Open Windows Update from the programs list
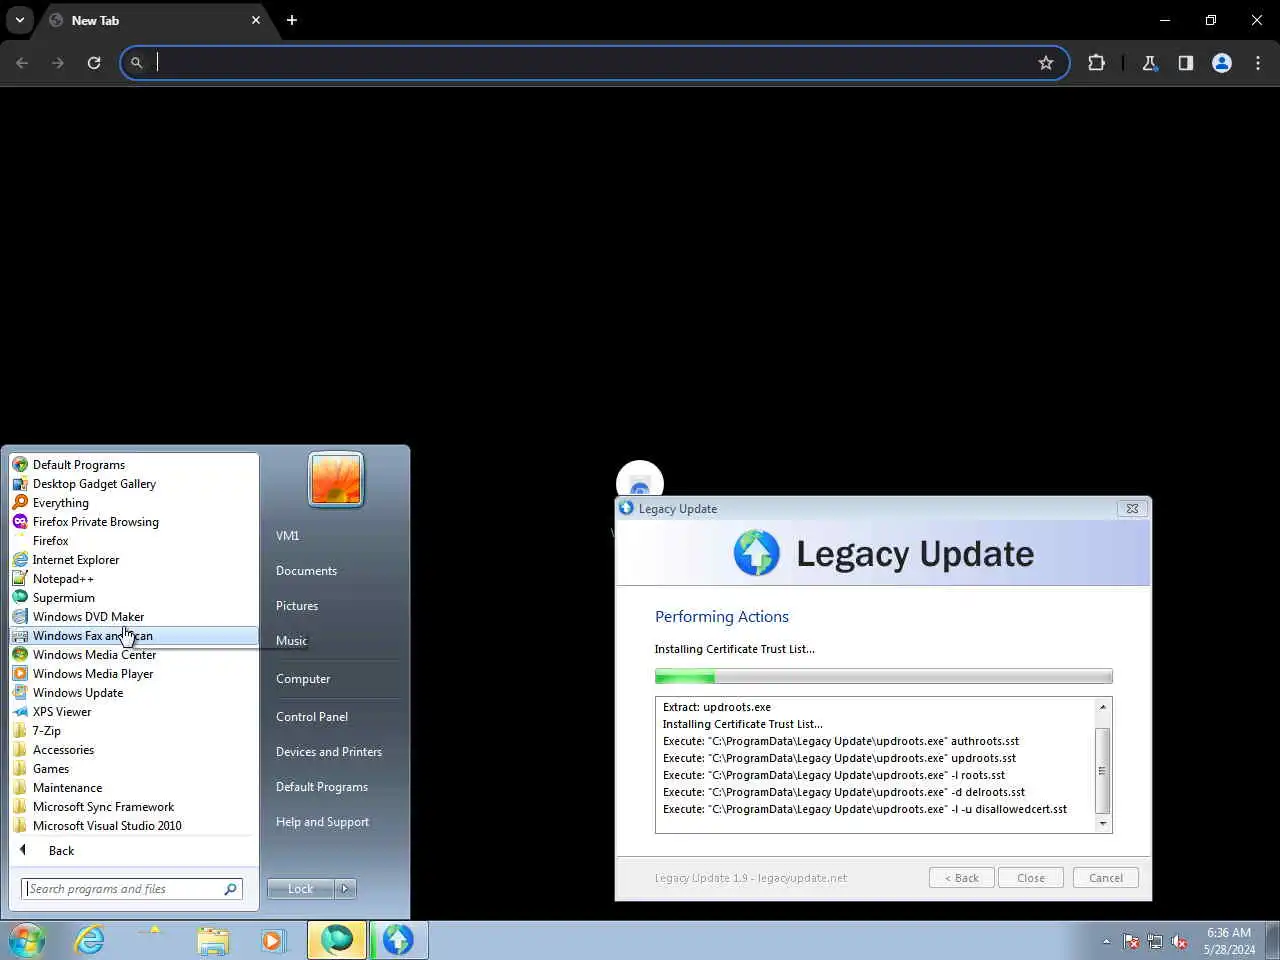The width and height of the screenshot is (1280, 960). click(134, 693)
